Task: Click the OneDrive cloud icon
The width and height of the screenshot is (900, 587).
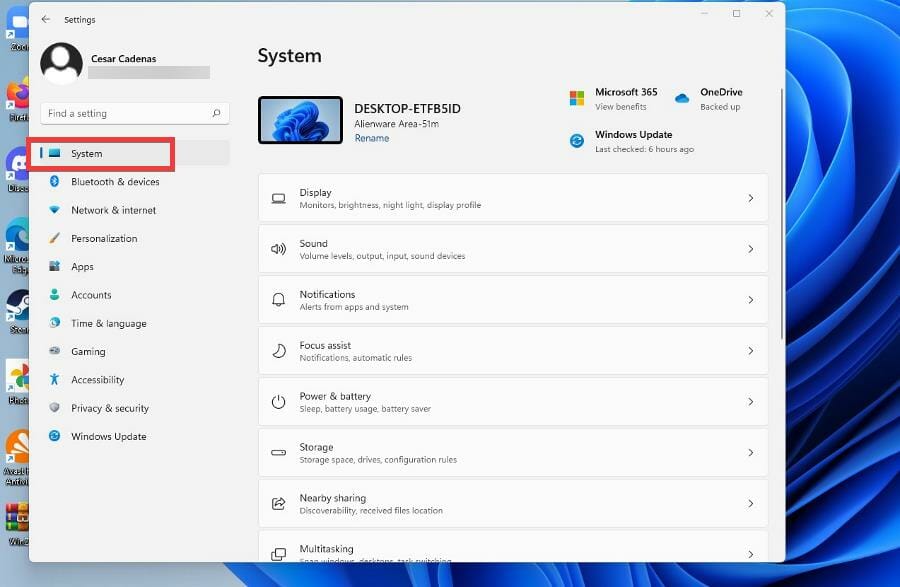Action: (683, 95)
